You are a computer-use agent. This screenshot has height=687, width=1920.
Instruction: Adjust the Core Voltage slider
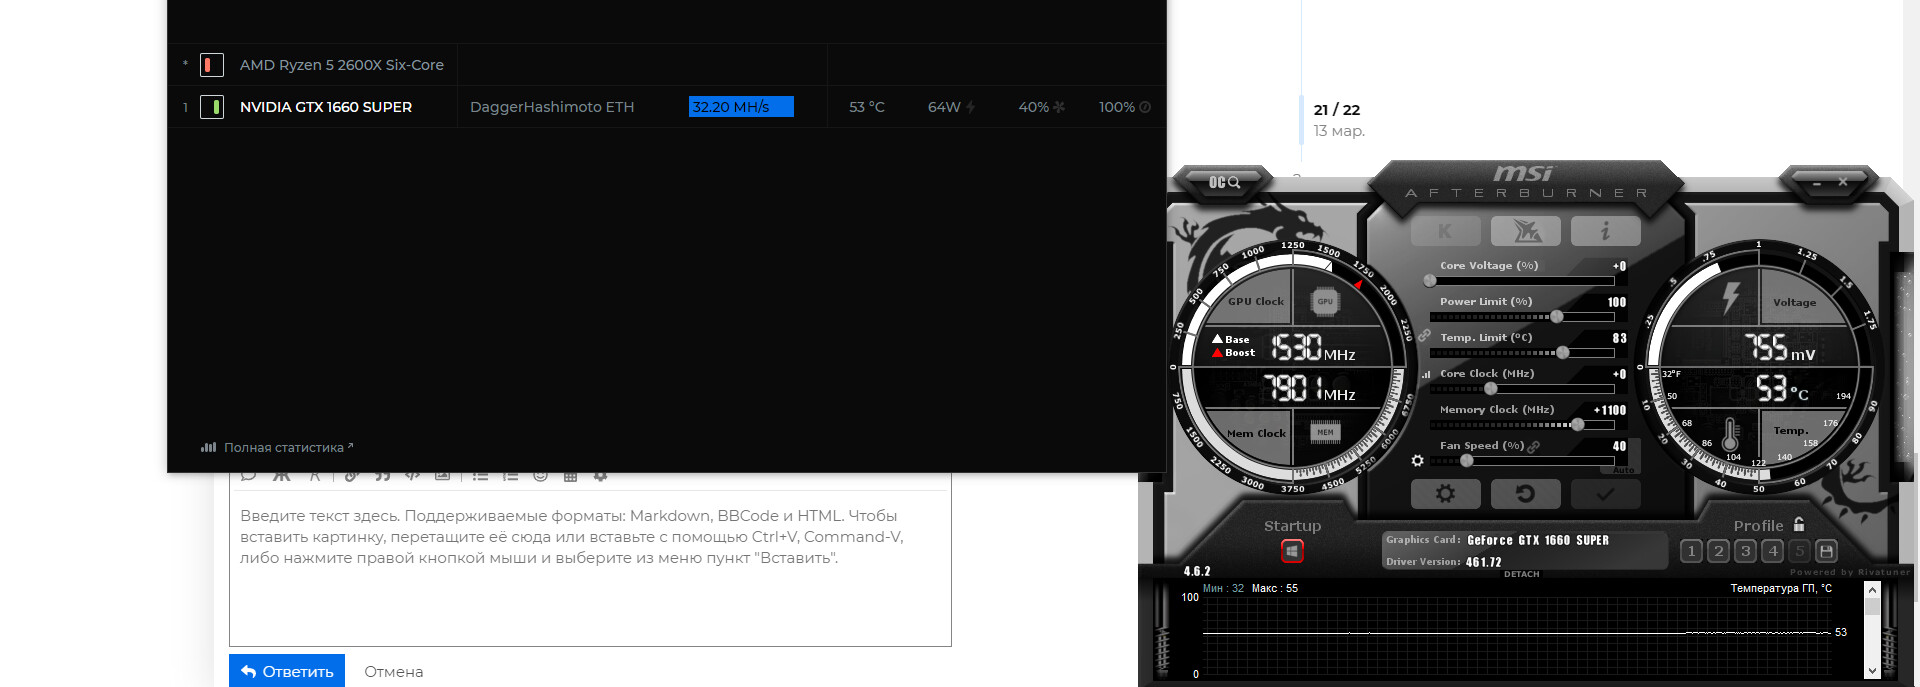click(1522, 281)
